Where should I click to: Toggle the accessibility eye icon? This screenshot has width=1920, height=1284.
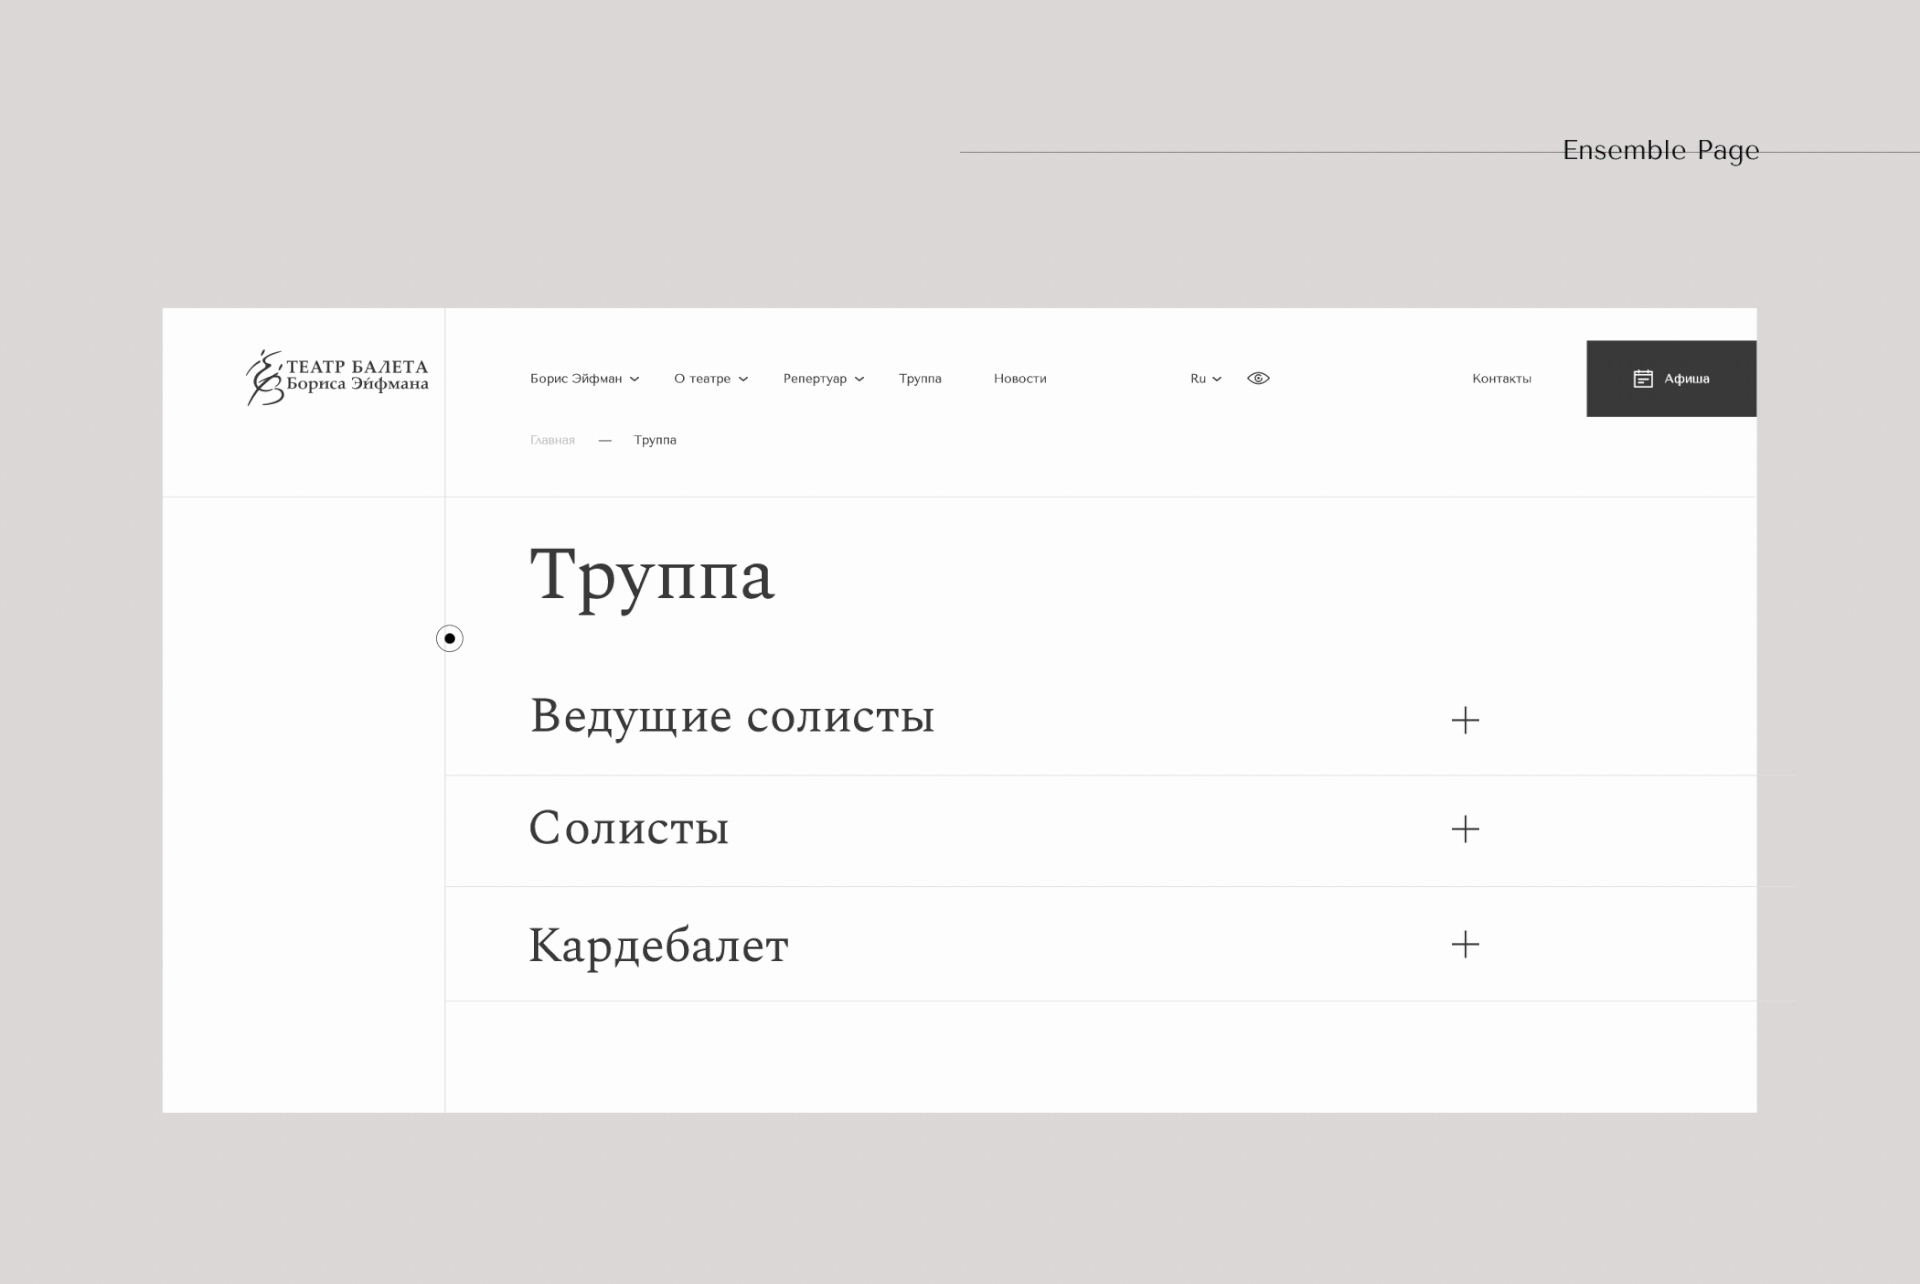coord(1258,378)
